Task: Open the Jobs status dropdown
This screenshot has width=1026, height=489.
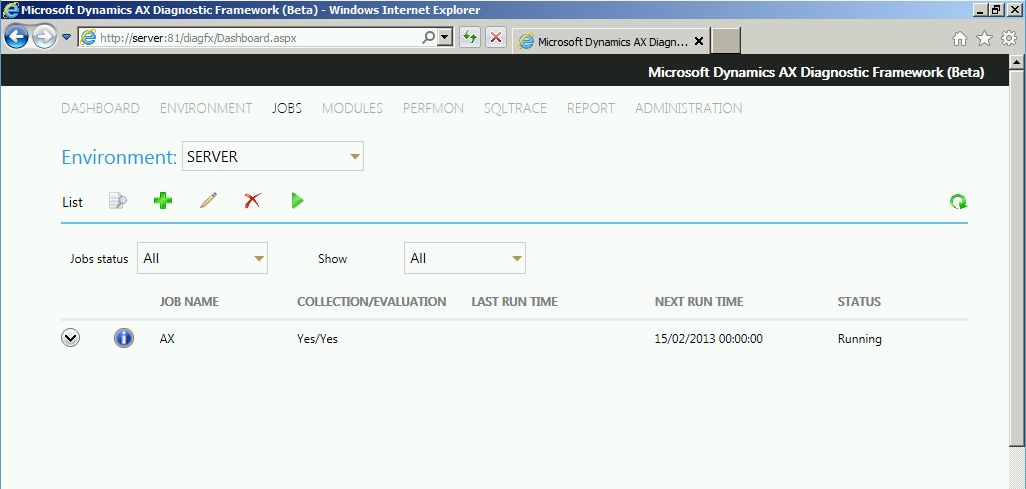Action: click(x=202, y=259)
